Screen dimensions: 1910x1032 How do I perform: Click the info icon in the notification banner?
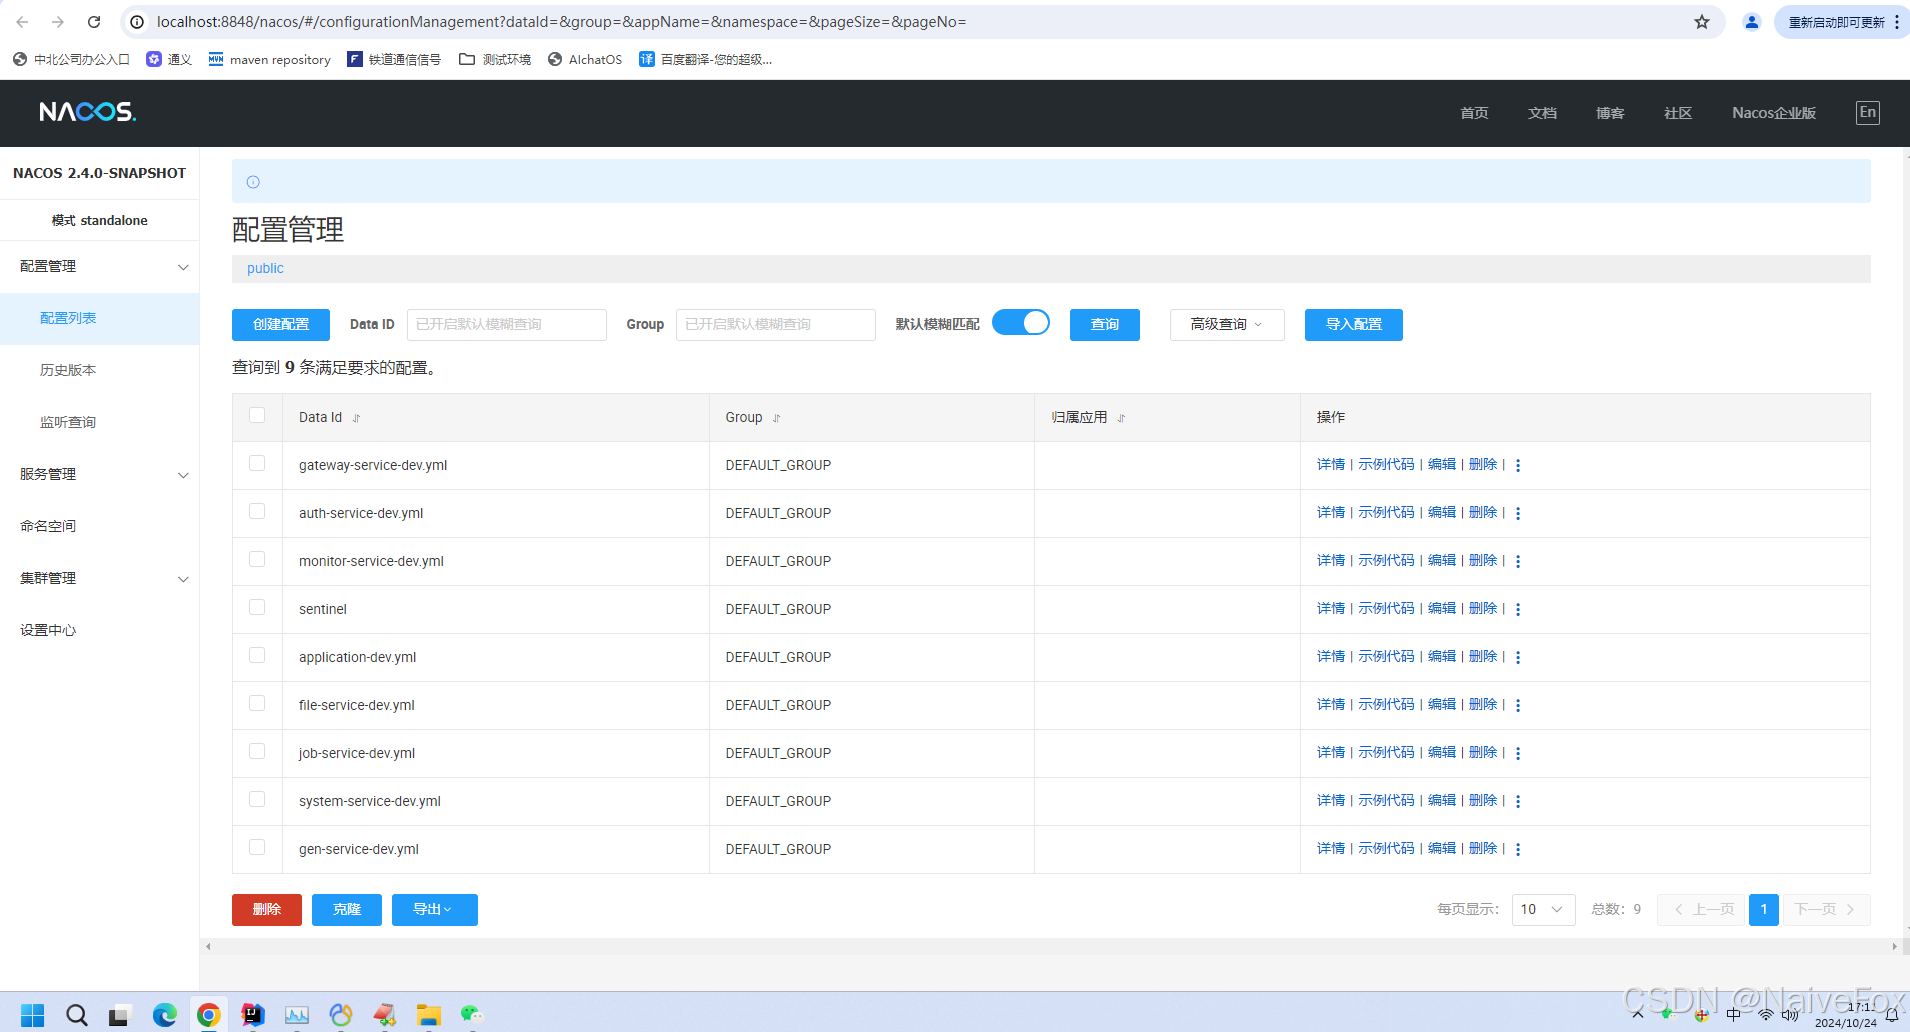(x=252, y=181)
